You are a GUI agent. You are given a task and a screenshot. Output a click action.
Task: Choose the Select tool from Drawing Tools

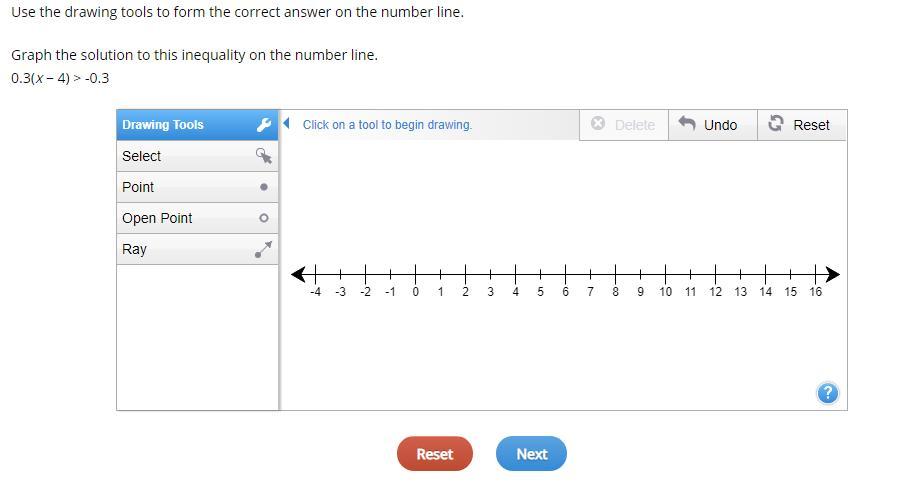click(x=142, y=156)
